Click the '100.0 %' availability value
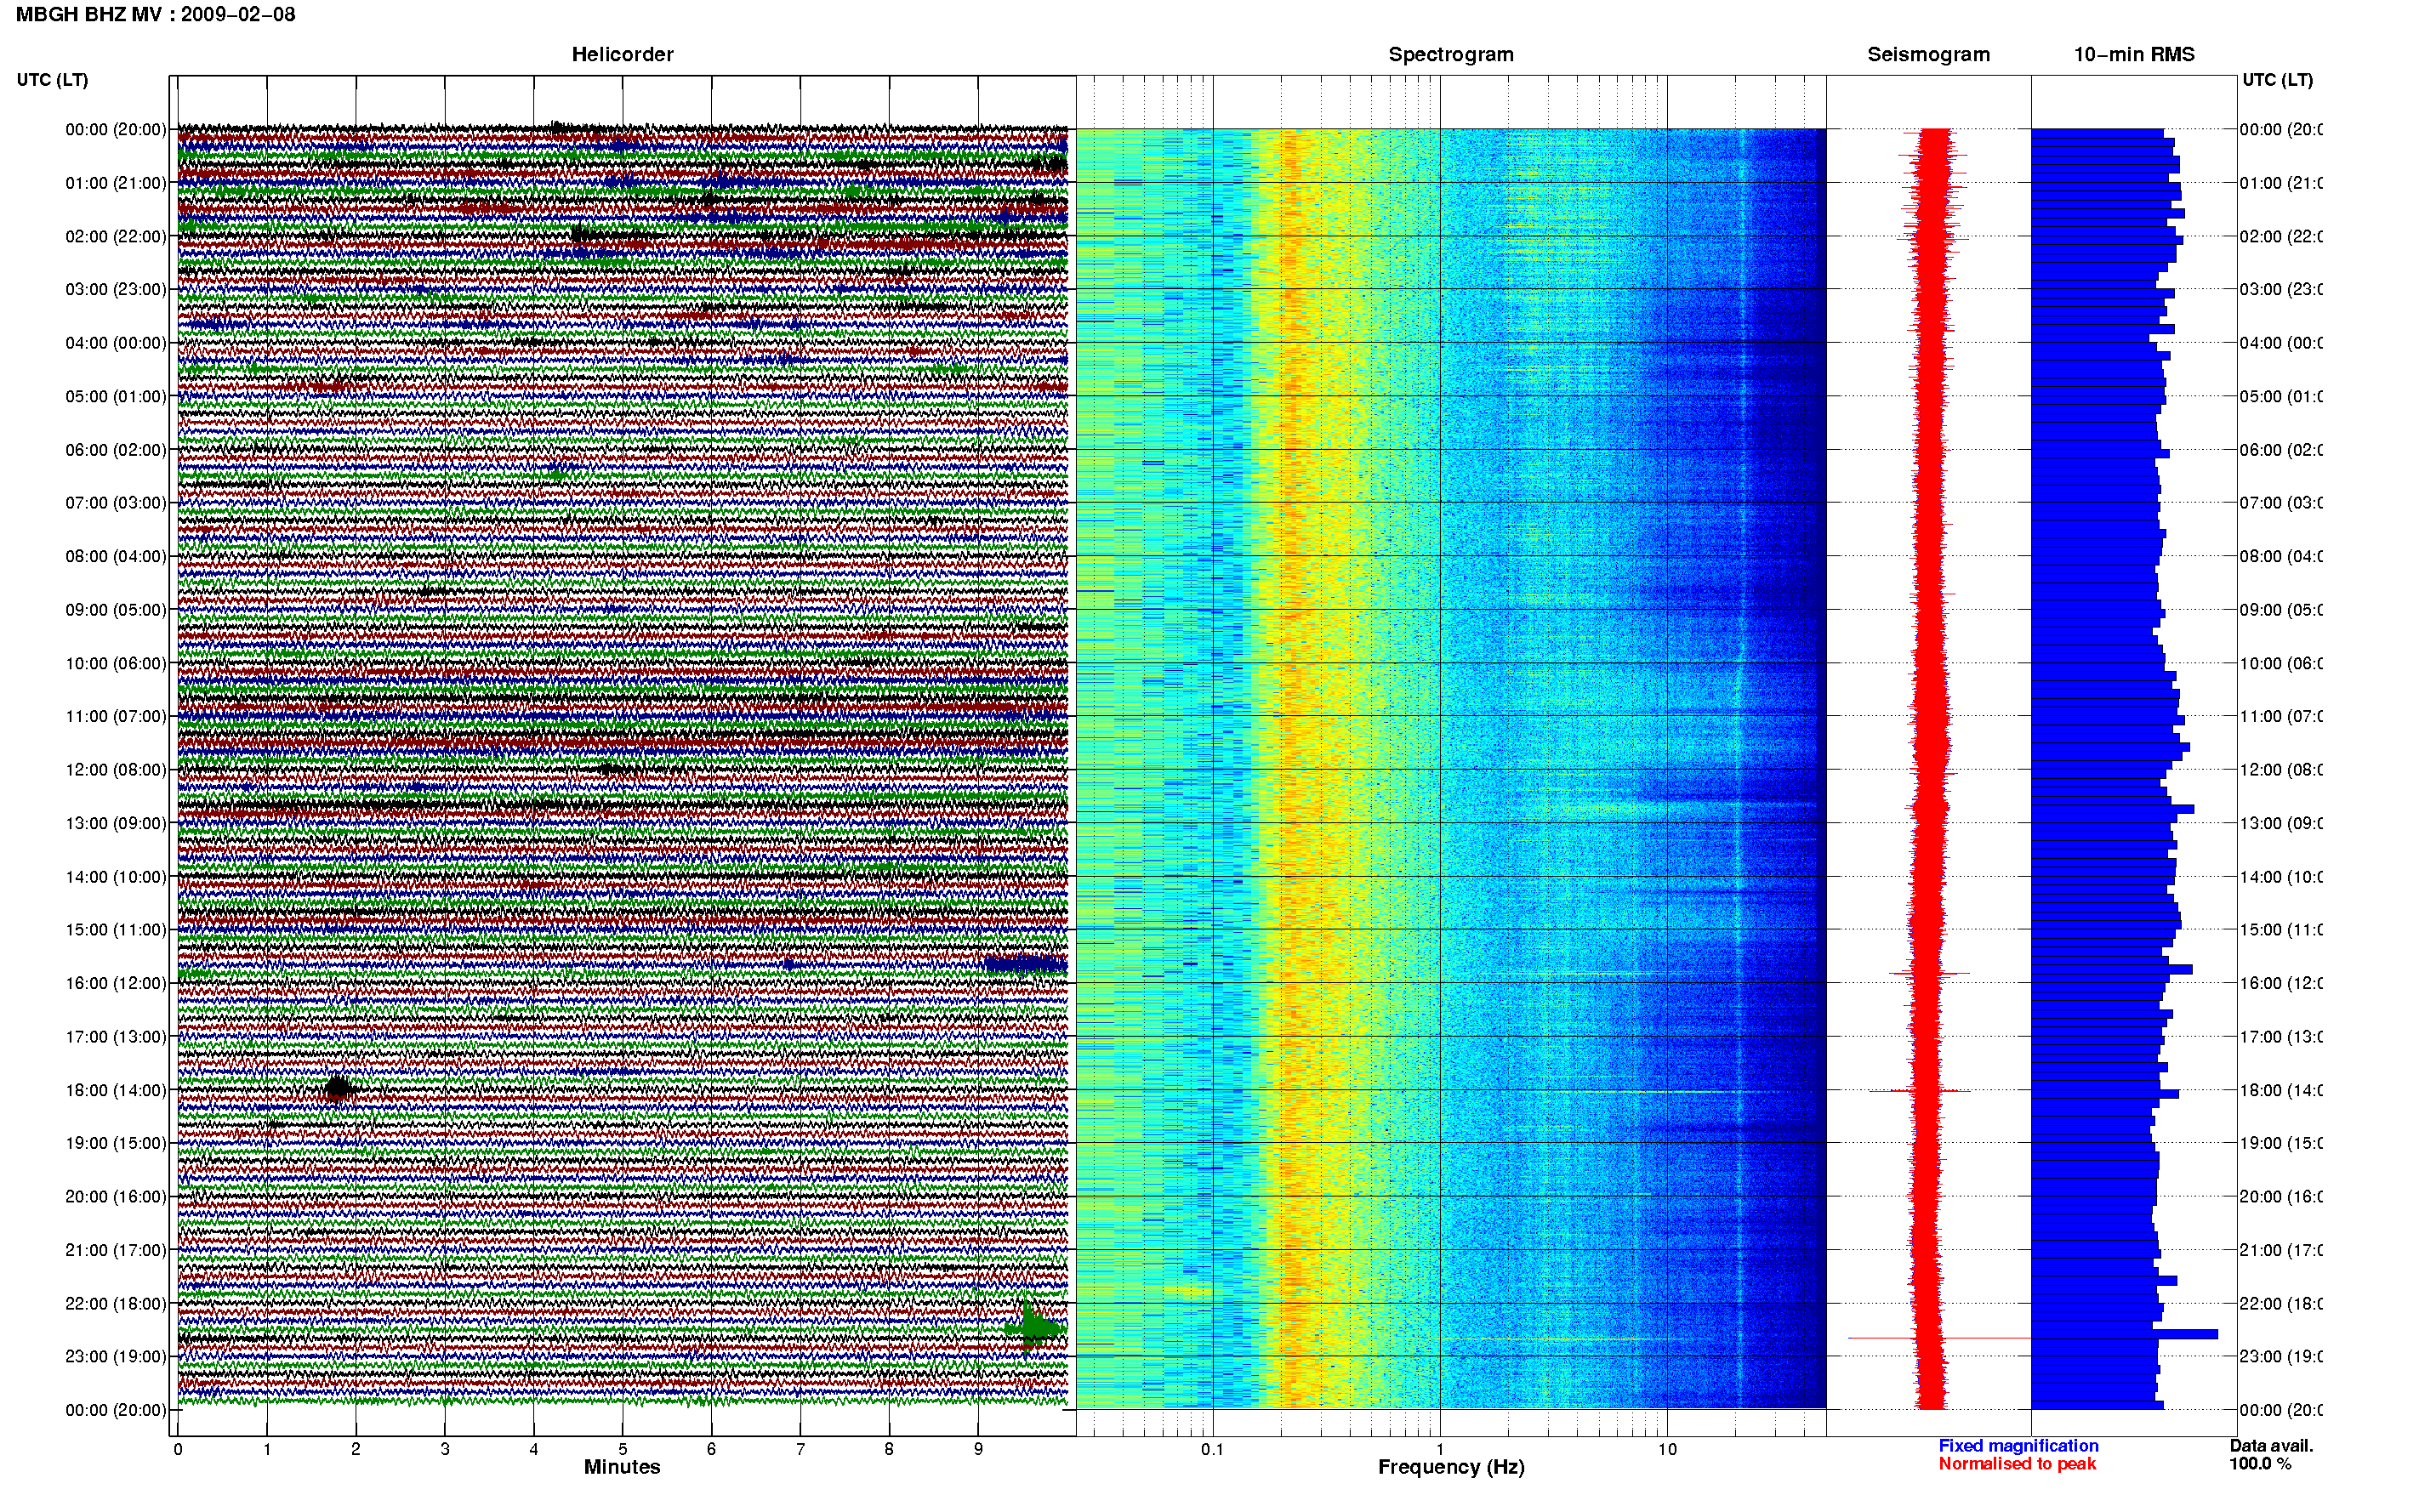This screenshot has height=1512, width=2419. click(x=2260, y=1464)
